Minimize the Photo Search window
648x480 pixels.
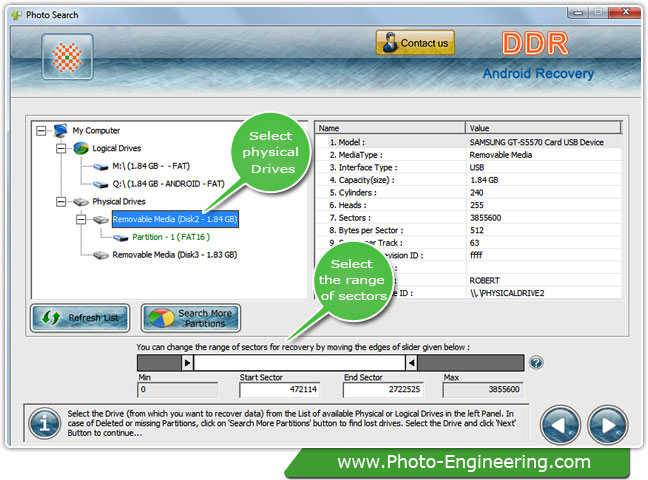[579, 13]
